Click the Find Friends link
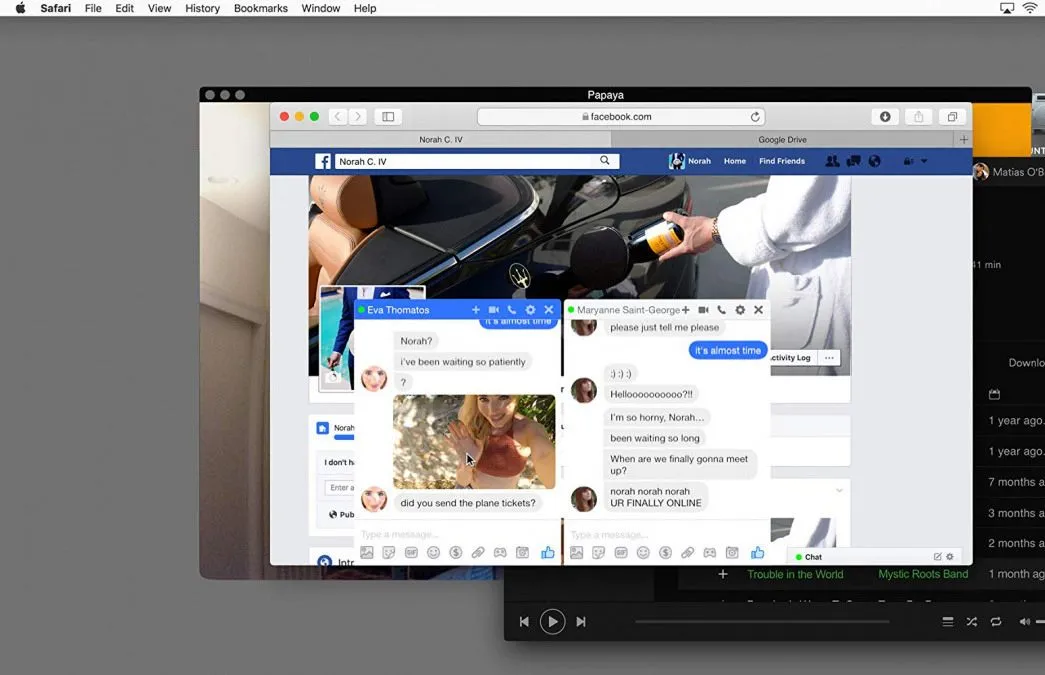The width and height of the screenshot is (1045, 675). tap(782, 161)
